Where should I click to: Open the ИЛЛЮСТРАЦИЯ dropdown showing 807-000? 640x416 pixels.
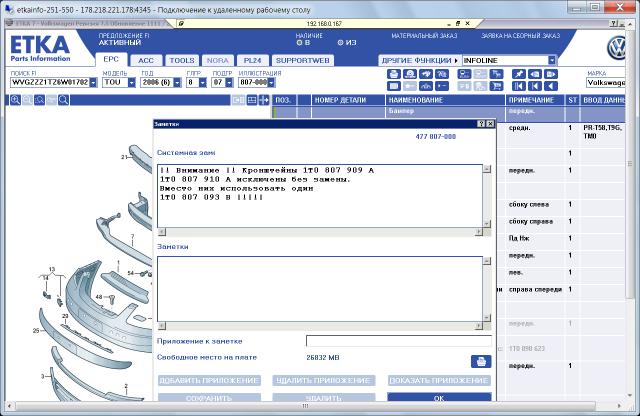[x=271, y=82]
